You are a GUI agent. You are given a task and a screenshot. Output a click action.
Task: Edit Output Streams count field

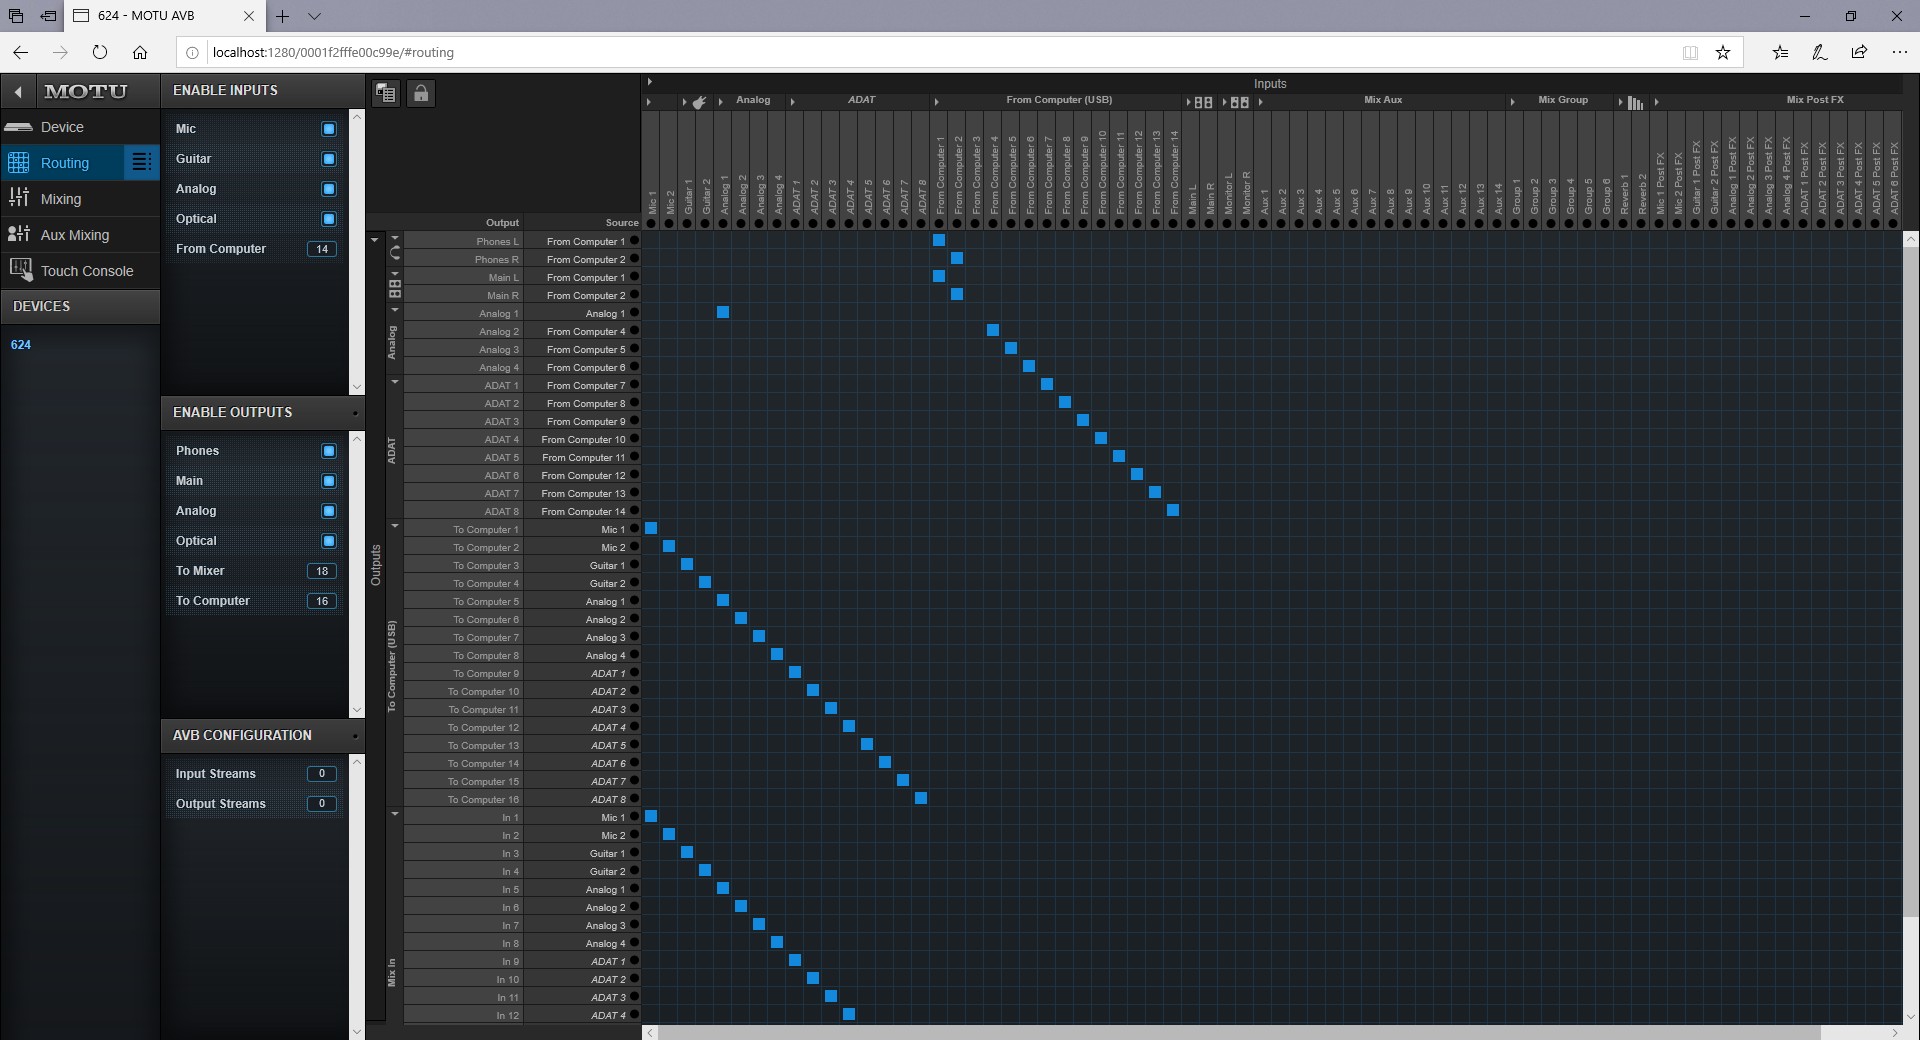click(322, 804)
